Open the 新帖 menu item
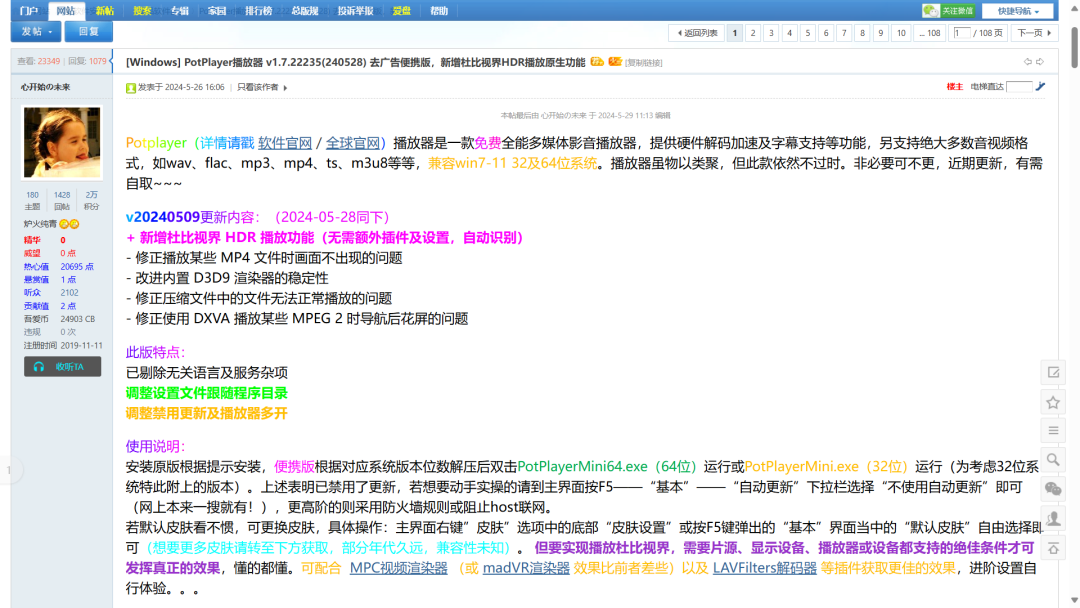Image resolution: width=1080 pixels, height=608 pixels. (x=105, y=11)
